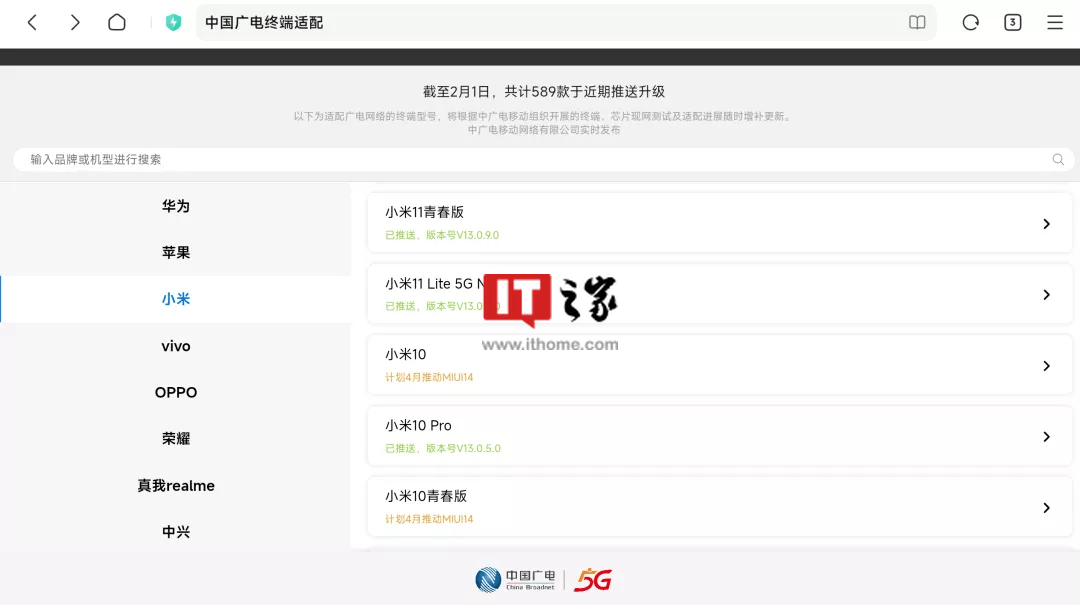Image resolution: width=1080 pixels, height=605 pixels.
Task: Enable reader mode book icon
Action: [917, 23]
